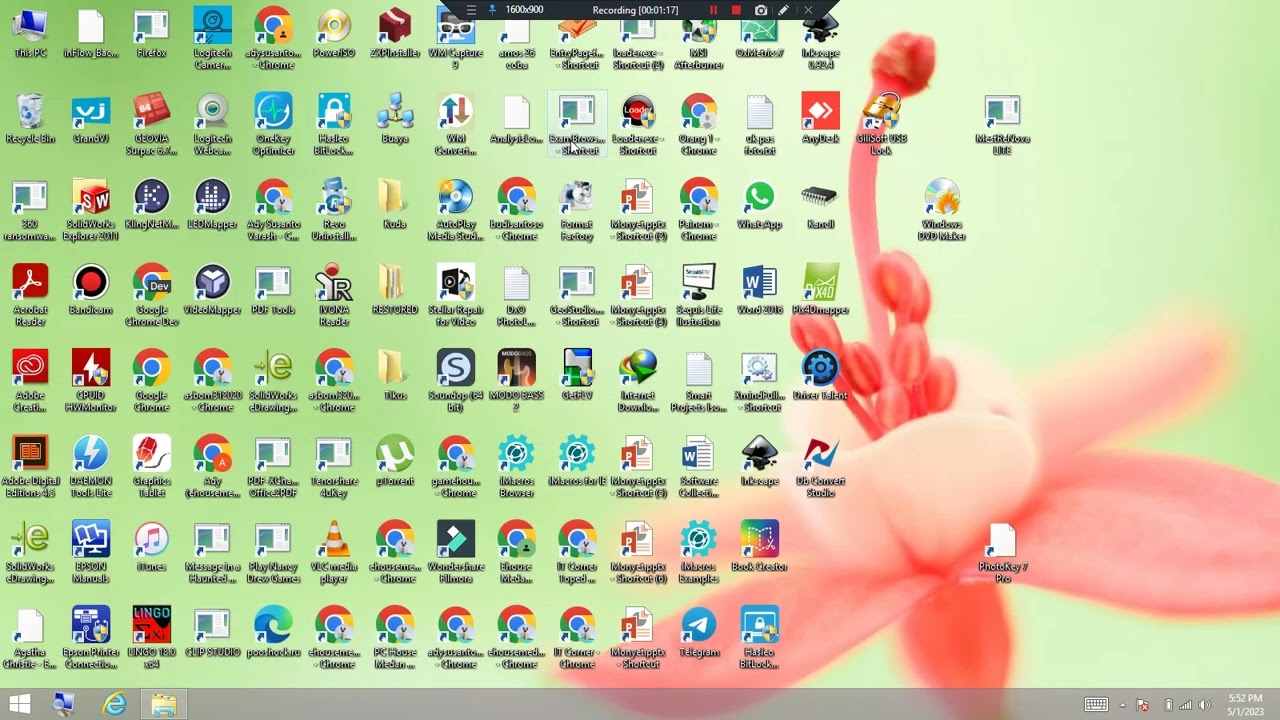Select the Firefox shortcut
Viewport: 1280px width, 720px height.
tap(151, 34)
